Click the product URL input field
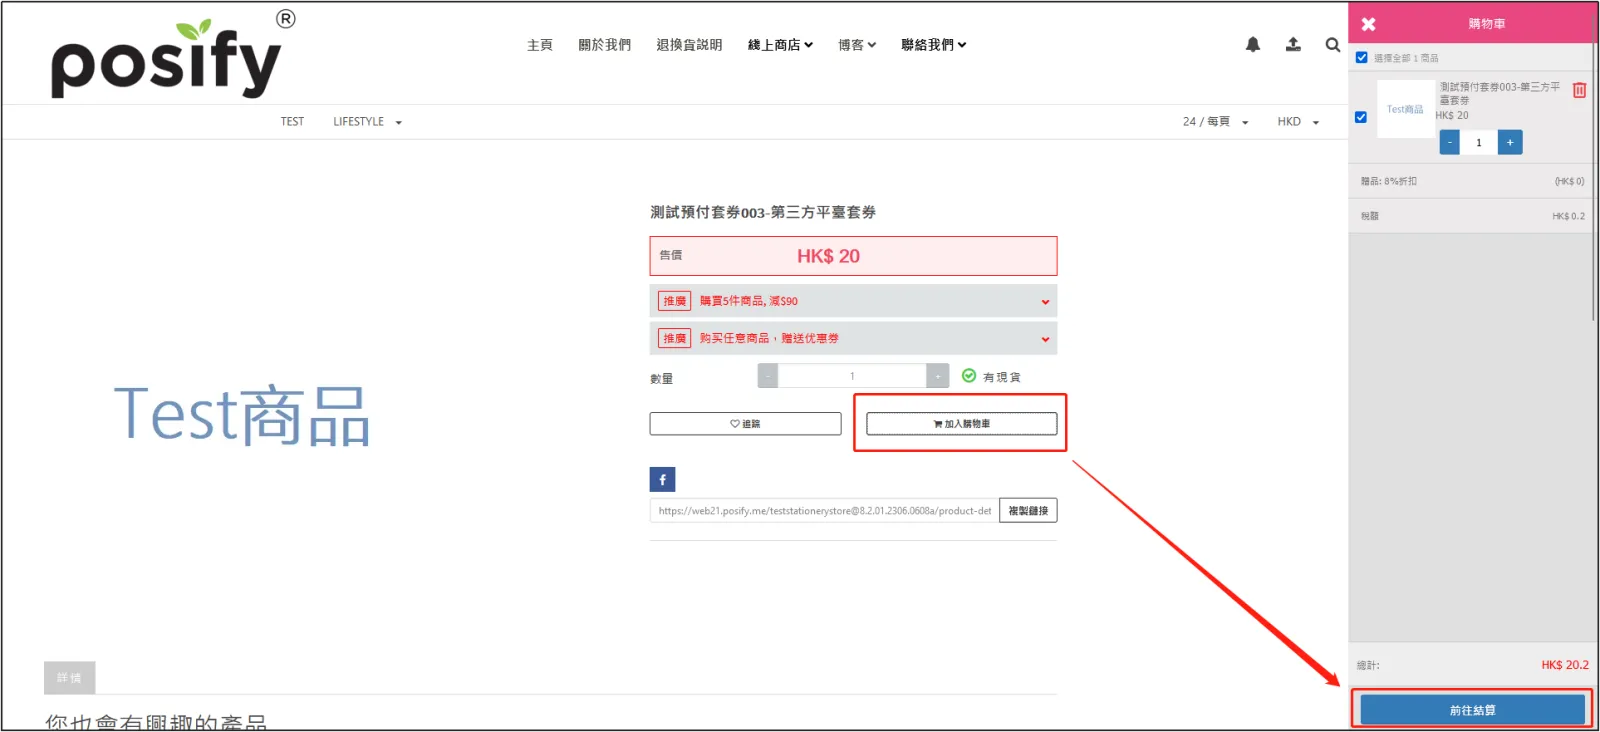Viewport: 1600px width, 732px height. coord(824,511)
